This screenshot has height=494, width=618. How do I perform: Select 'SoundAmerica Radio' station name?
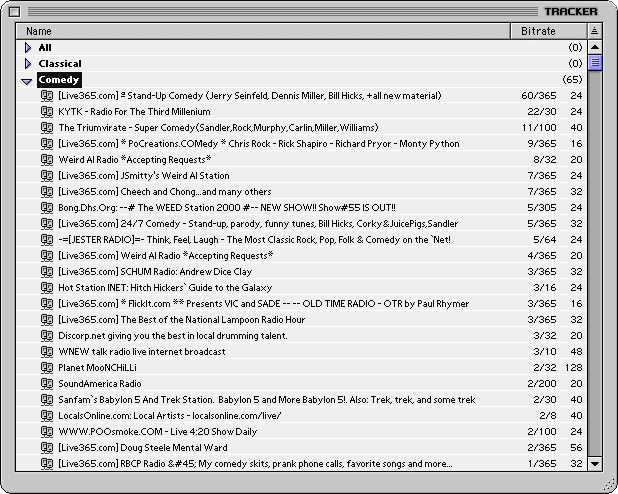point(100,384)
